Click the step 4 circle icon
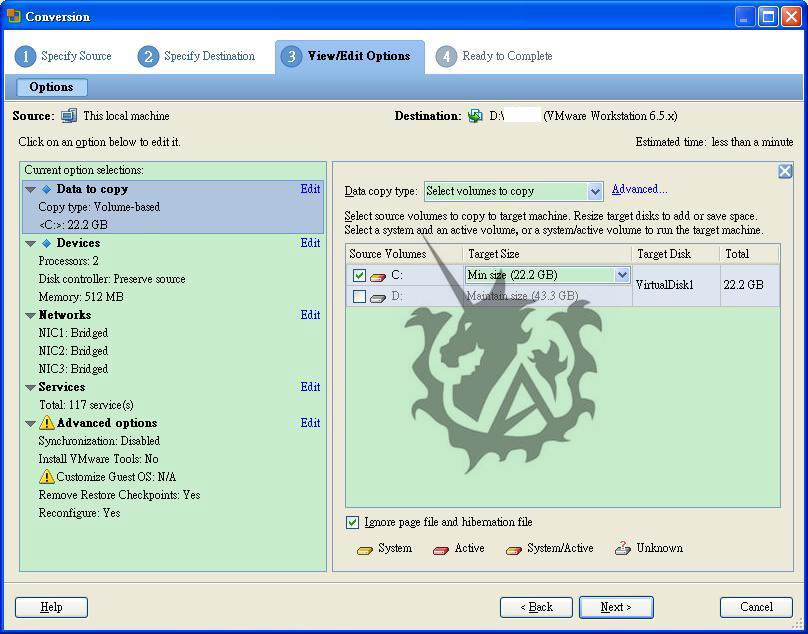Viewport: 808px width, 634px height. (446, 57)
